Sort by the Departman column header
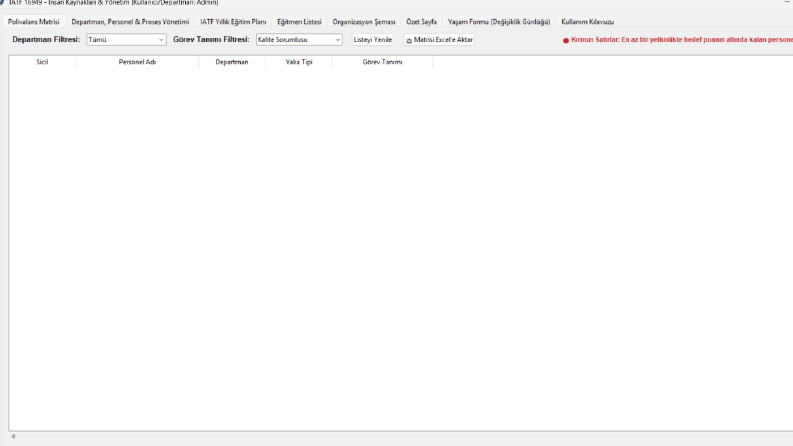 point(232,62)
